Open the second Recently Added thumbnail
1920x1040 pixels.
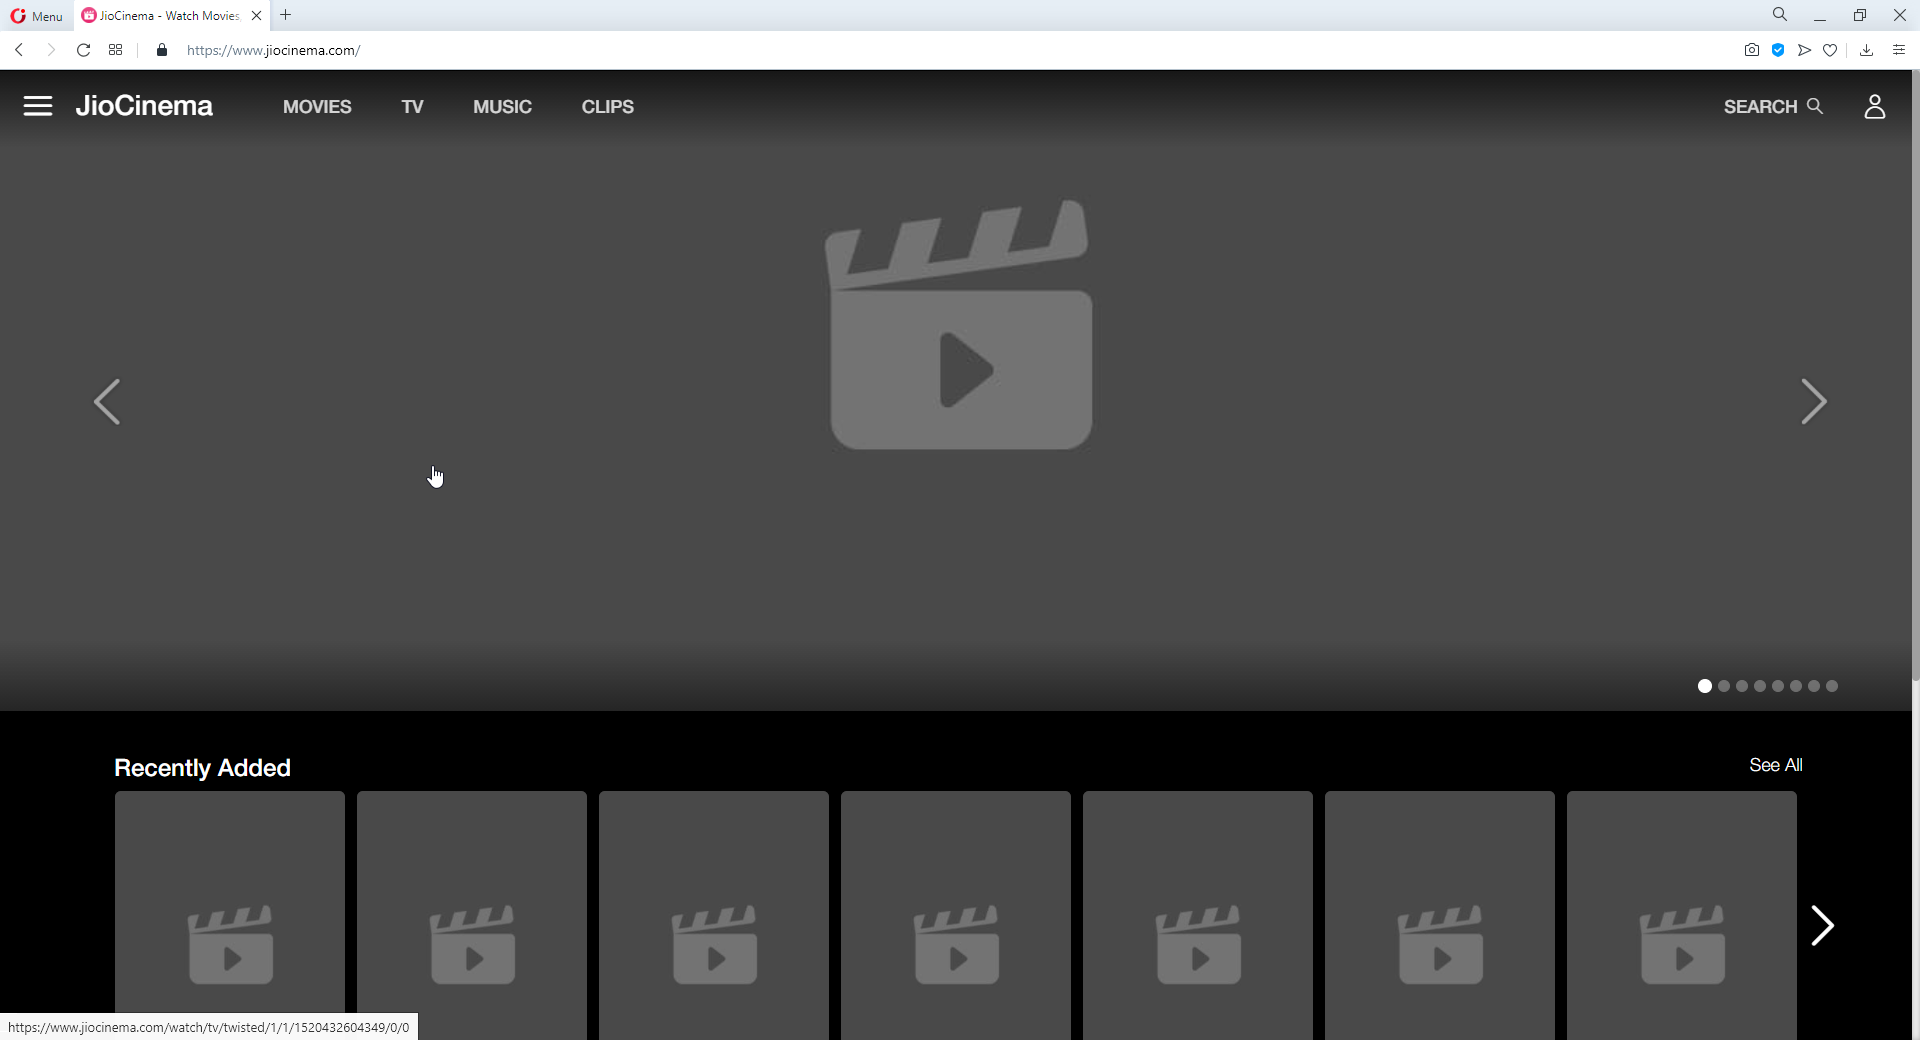click(472, 915)
